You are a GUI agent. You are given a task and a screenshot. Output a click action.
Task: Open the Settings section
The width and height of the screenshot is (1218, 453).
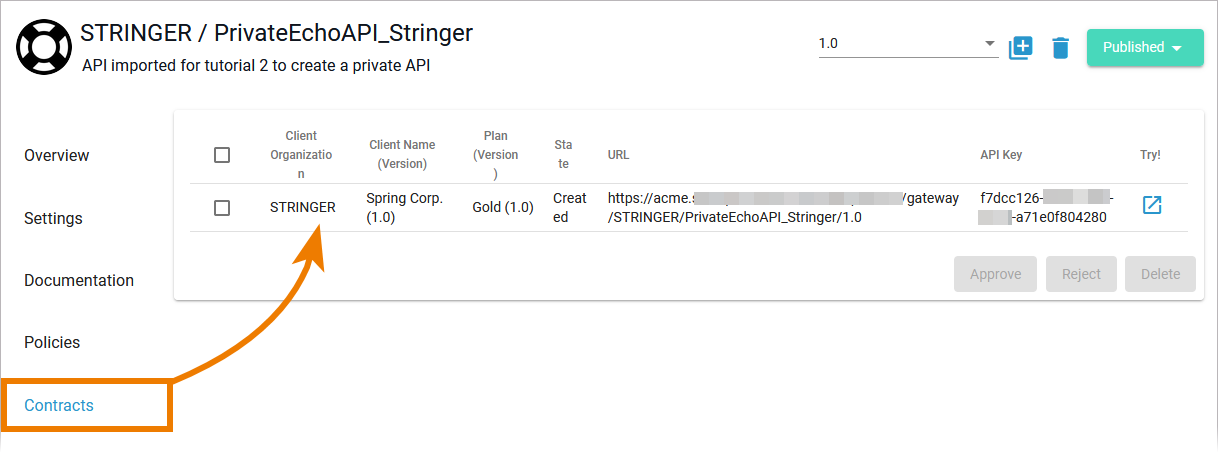53,218
